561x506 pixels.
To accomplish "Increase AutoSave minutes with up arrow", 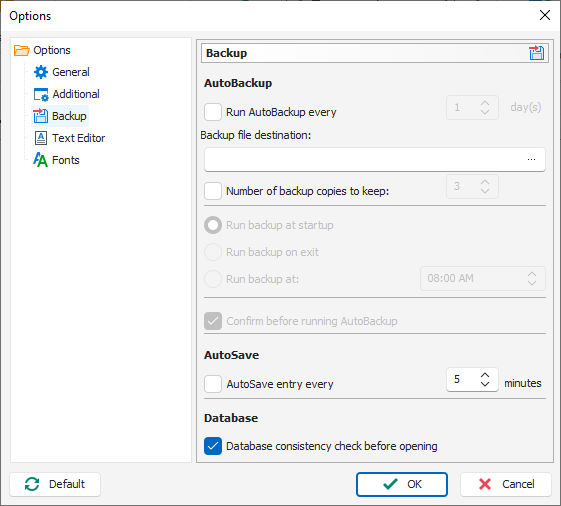I will click(x=485, y=375).
